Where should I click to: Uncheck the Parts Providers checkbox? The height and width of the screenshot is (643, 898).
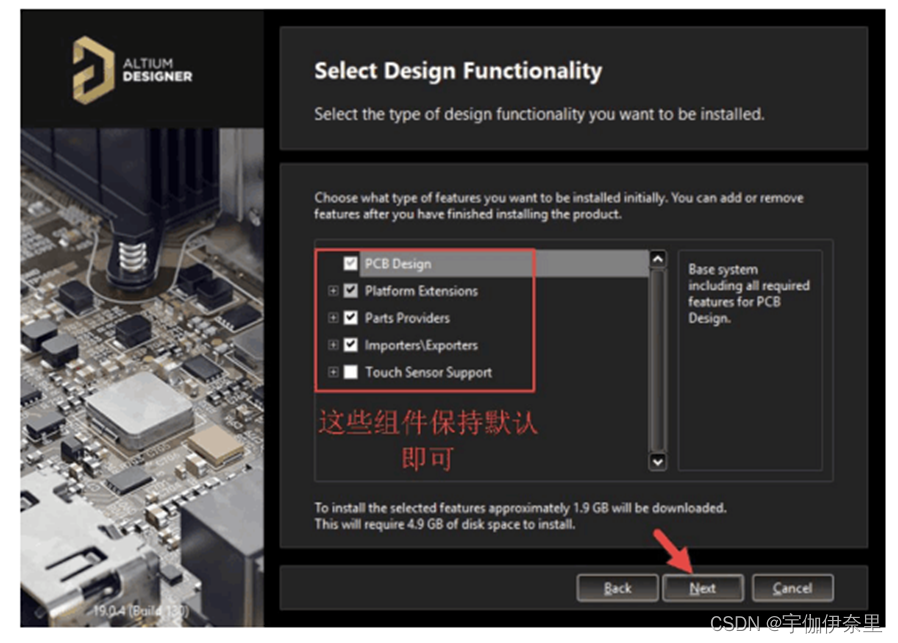click(350, 317)
